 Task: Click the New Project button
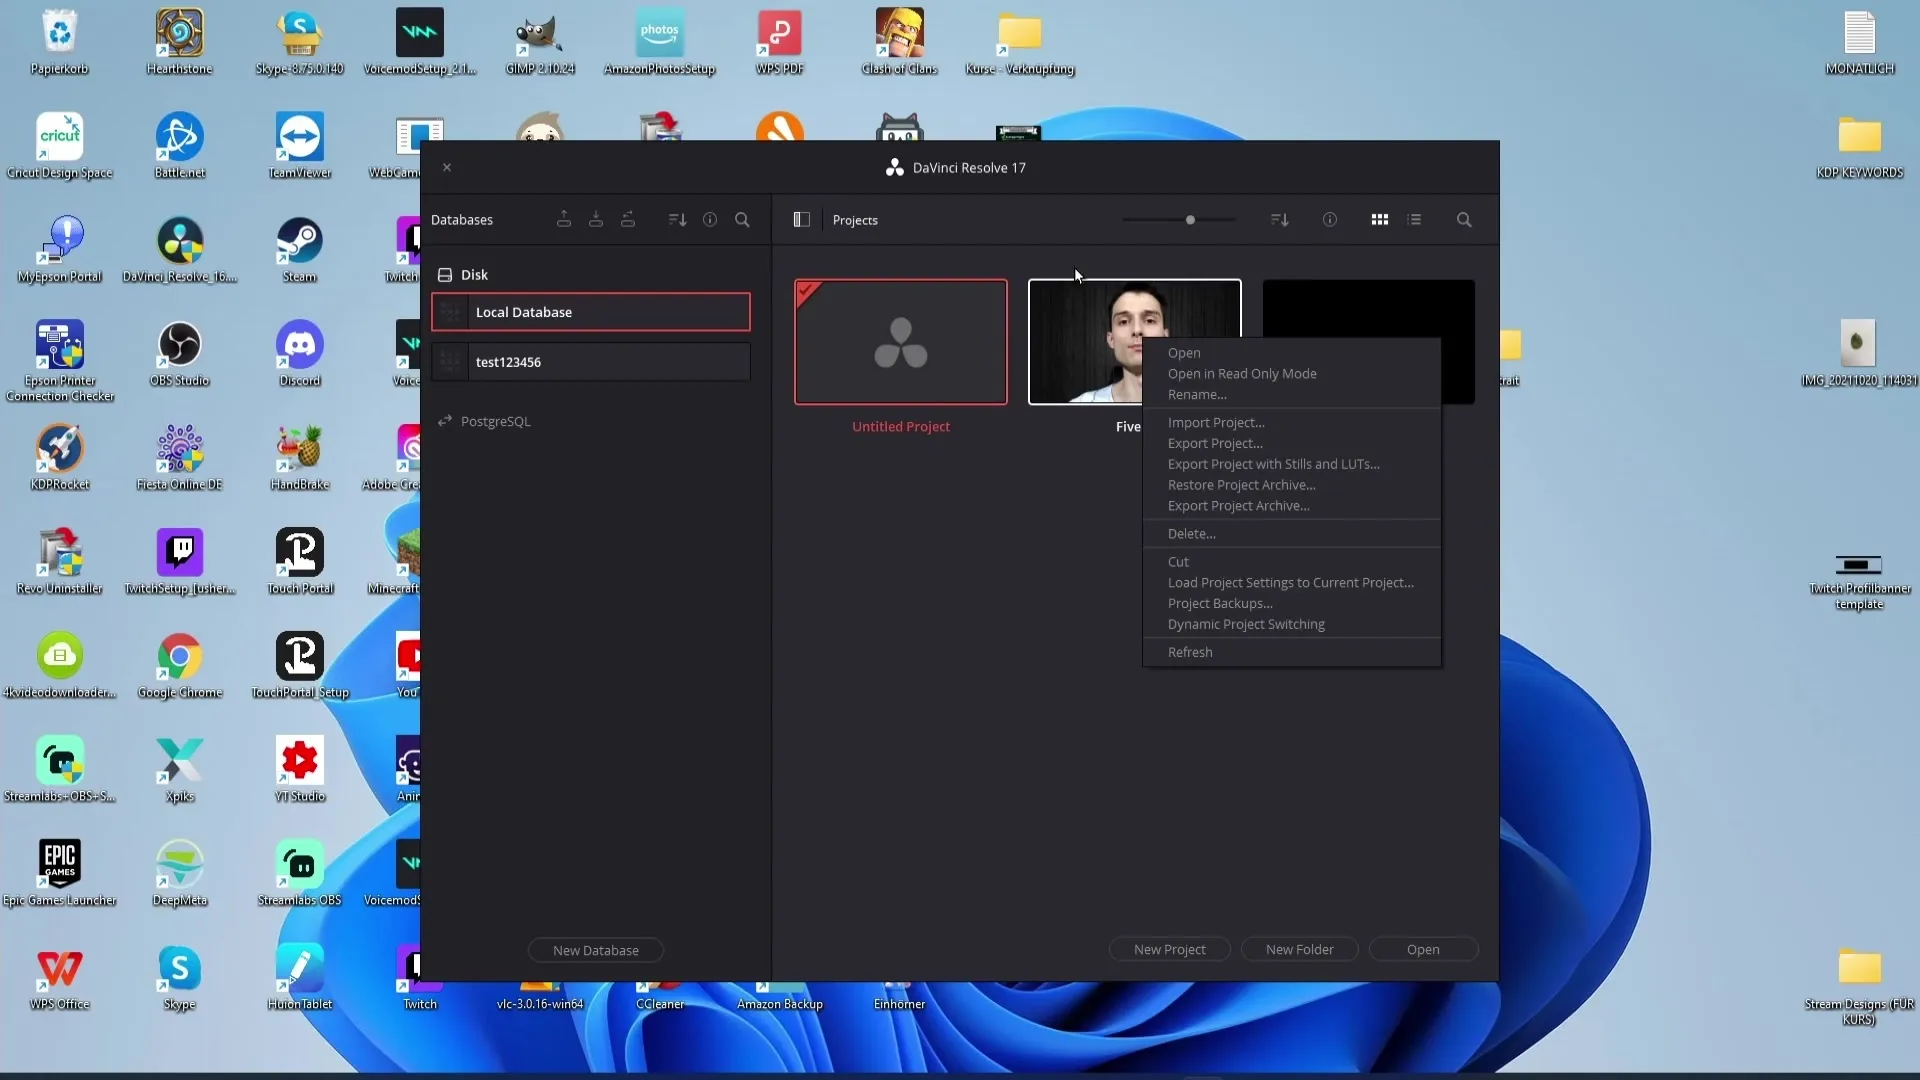1168,949
